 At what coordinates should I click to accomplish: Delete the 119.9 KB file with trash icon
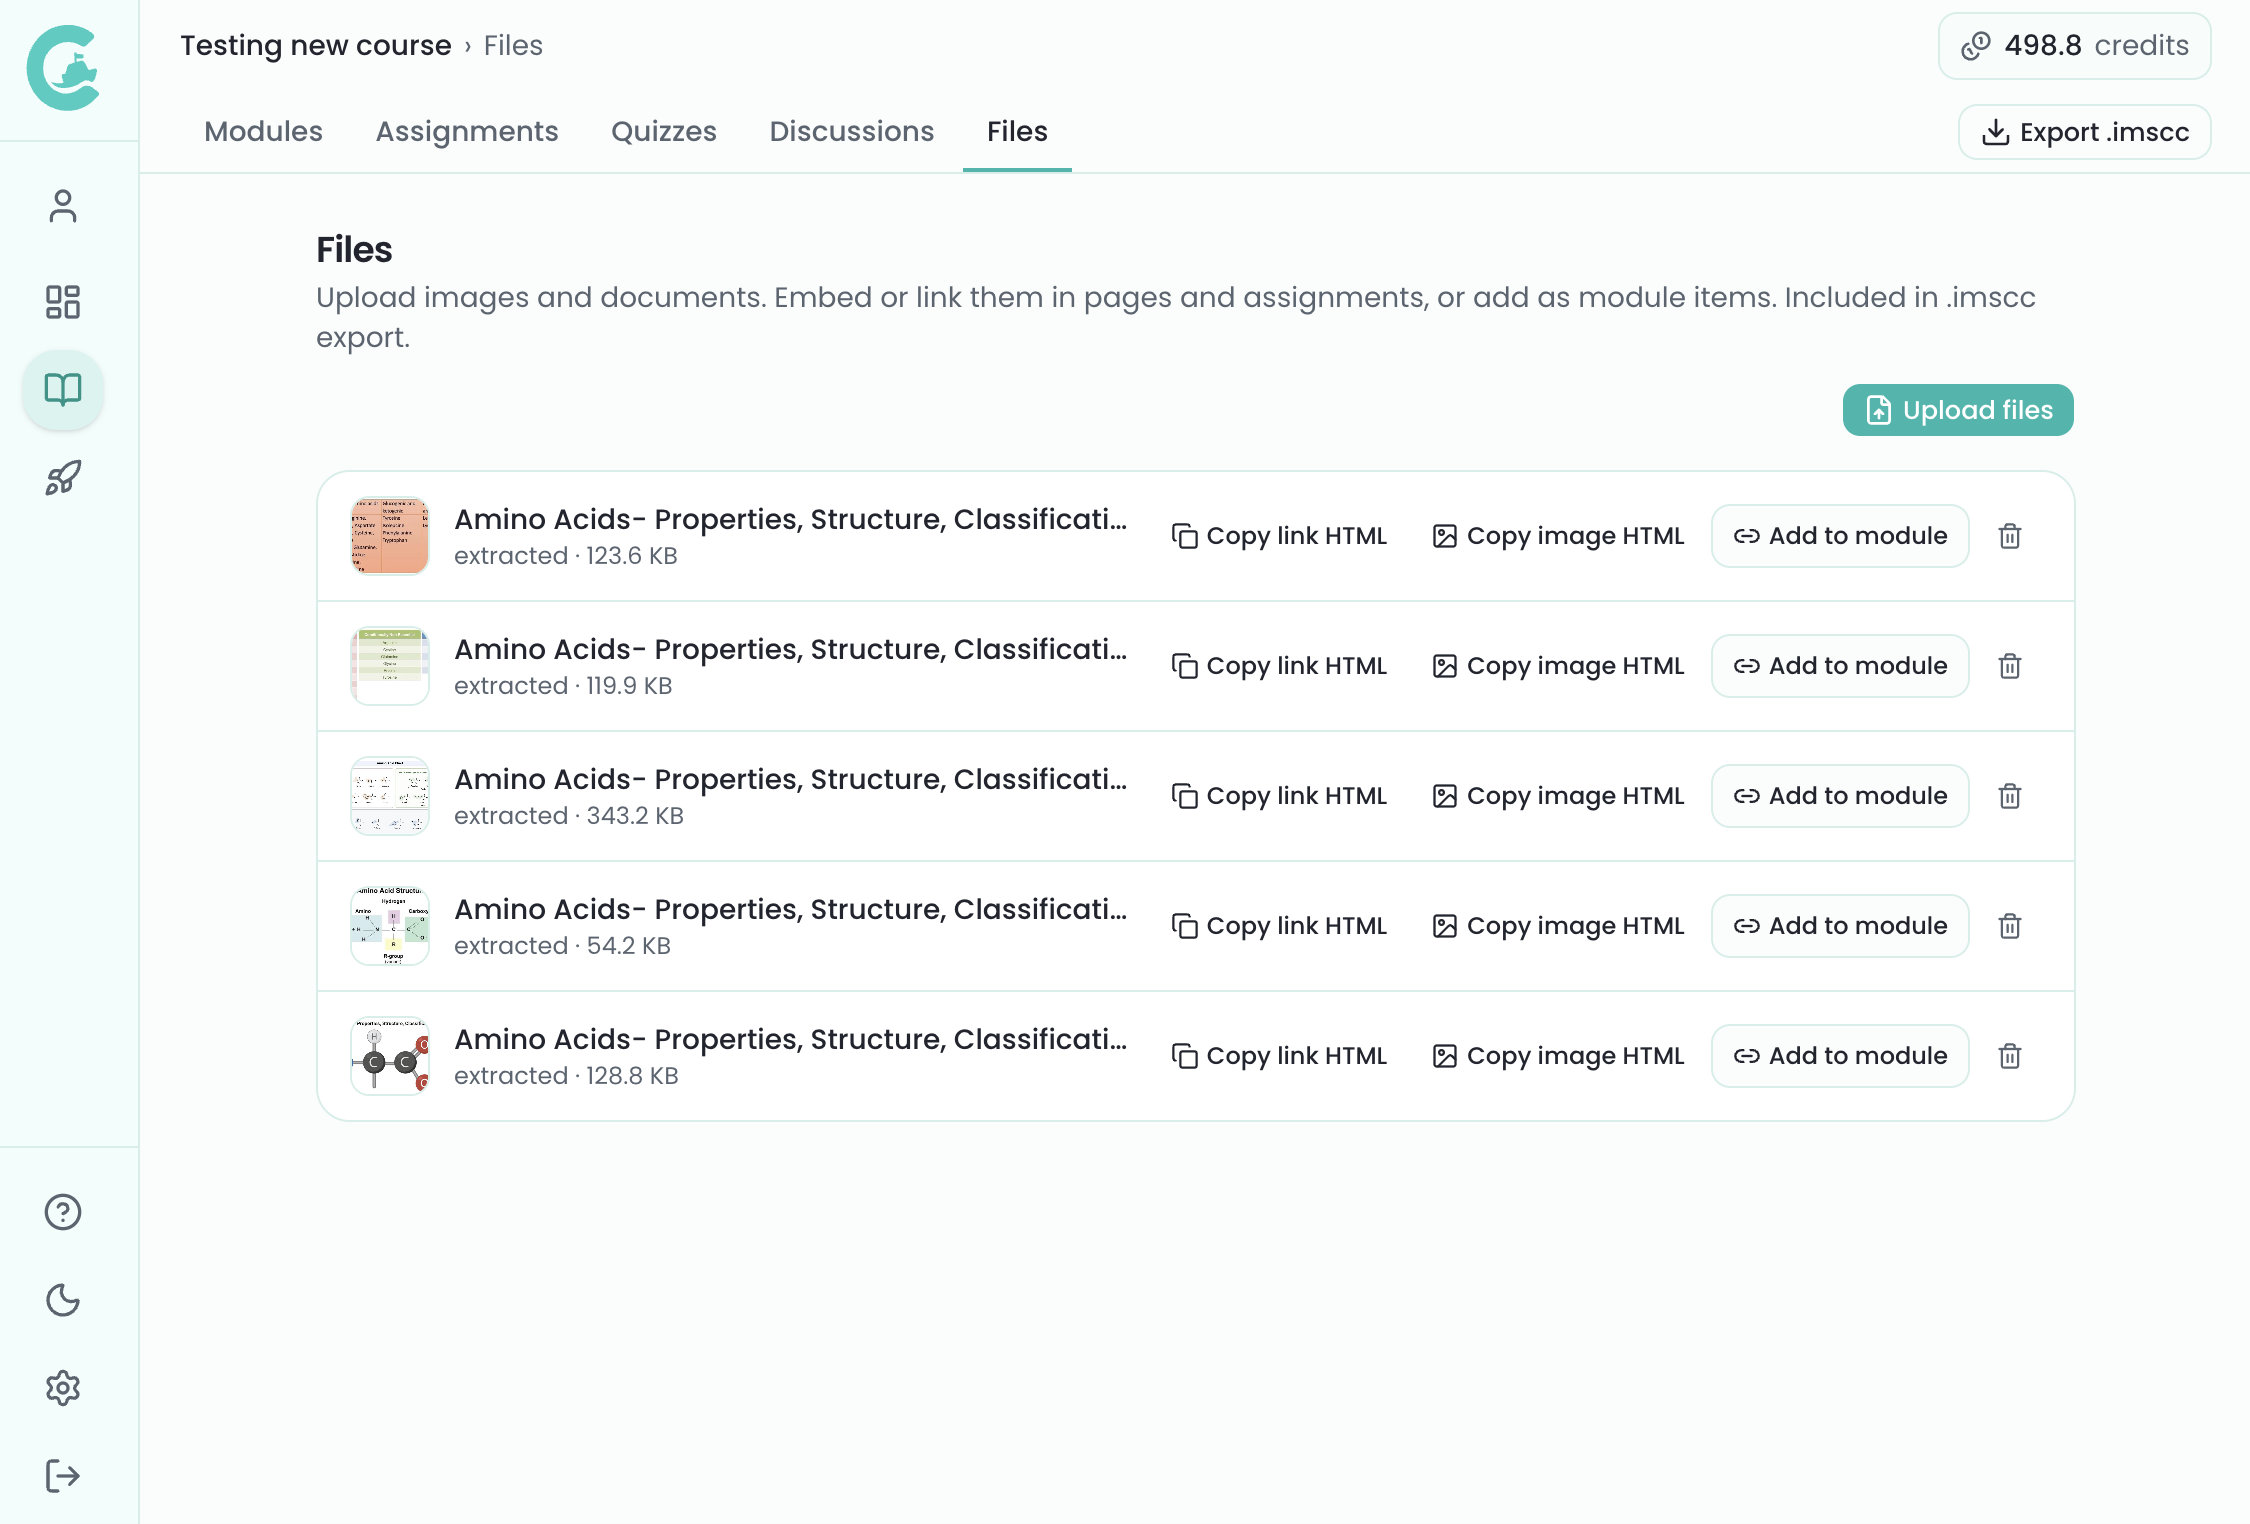(2010, 666)
